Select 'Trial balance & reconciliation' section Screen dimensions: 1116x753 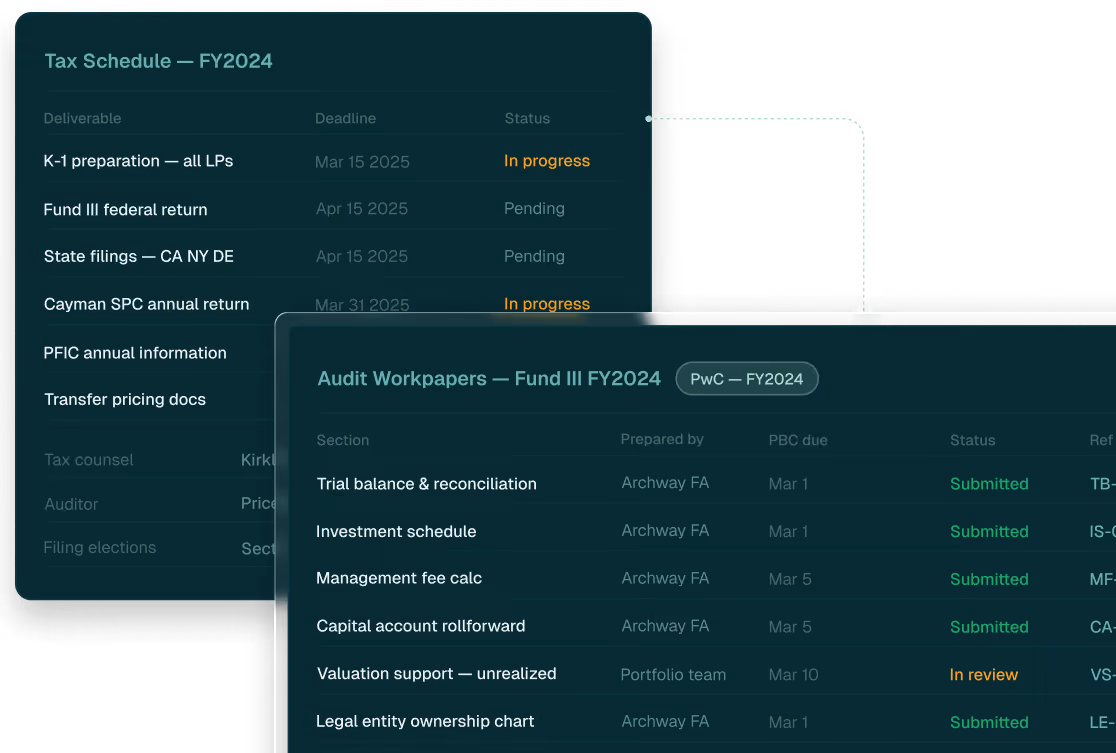426,484
